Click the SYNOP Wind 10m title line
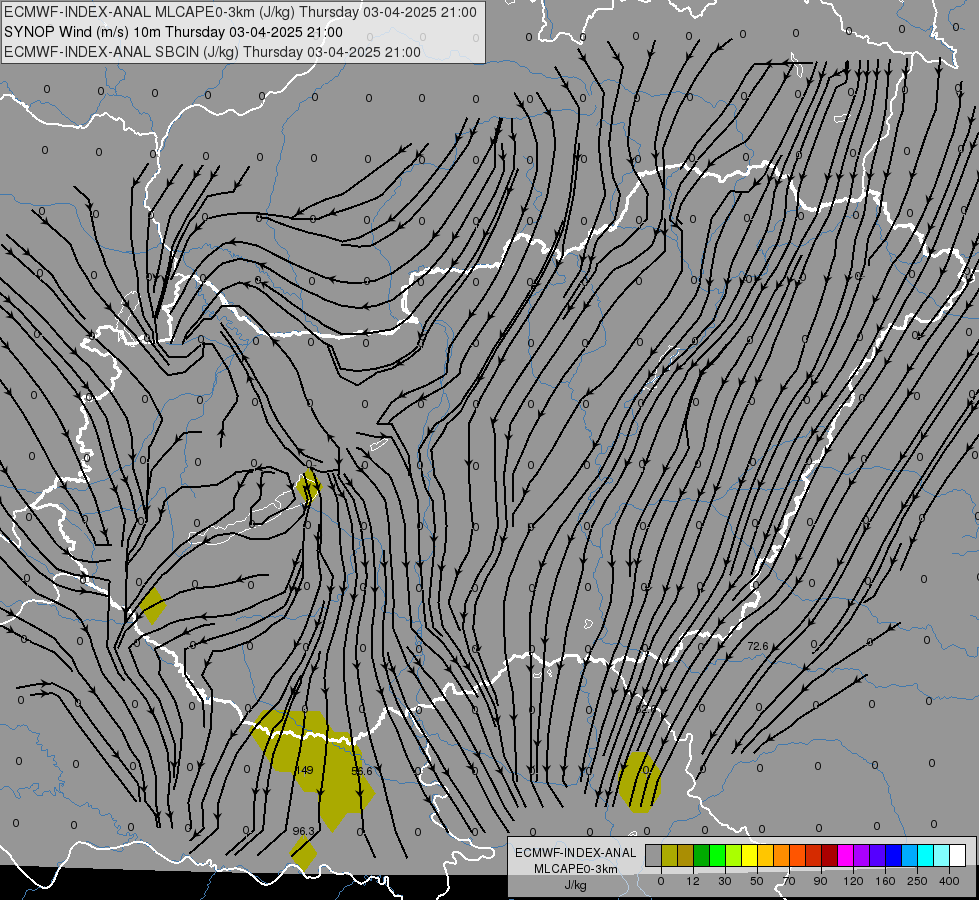 coord(173,32)
